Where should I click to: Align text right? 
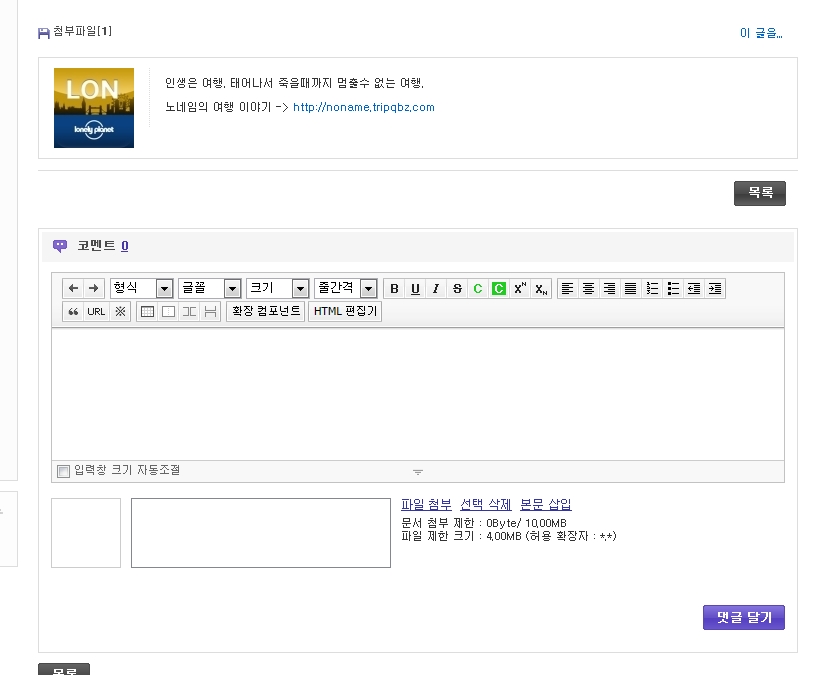pyautogui.click(x=609, y=289)
